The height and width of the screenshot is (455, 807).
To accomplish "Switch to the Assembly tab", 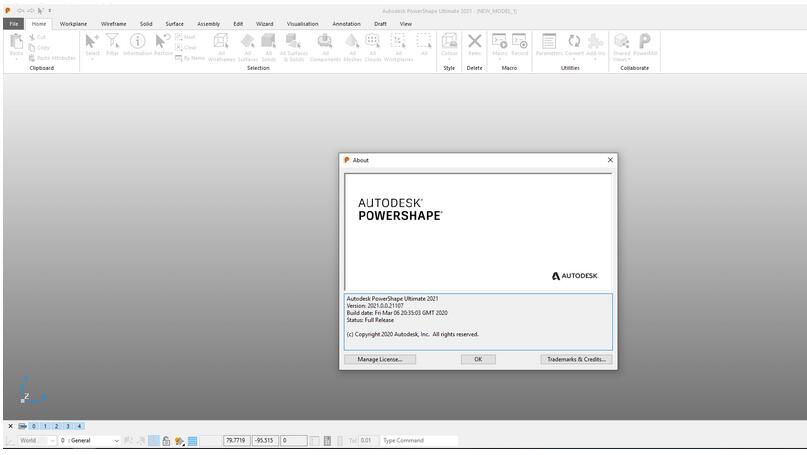I will tap(208, 24).
